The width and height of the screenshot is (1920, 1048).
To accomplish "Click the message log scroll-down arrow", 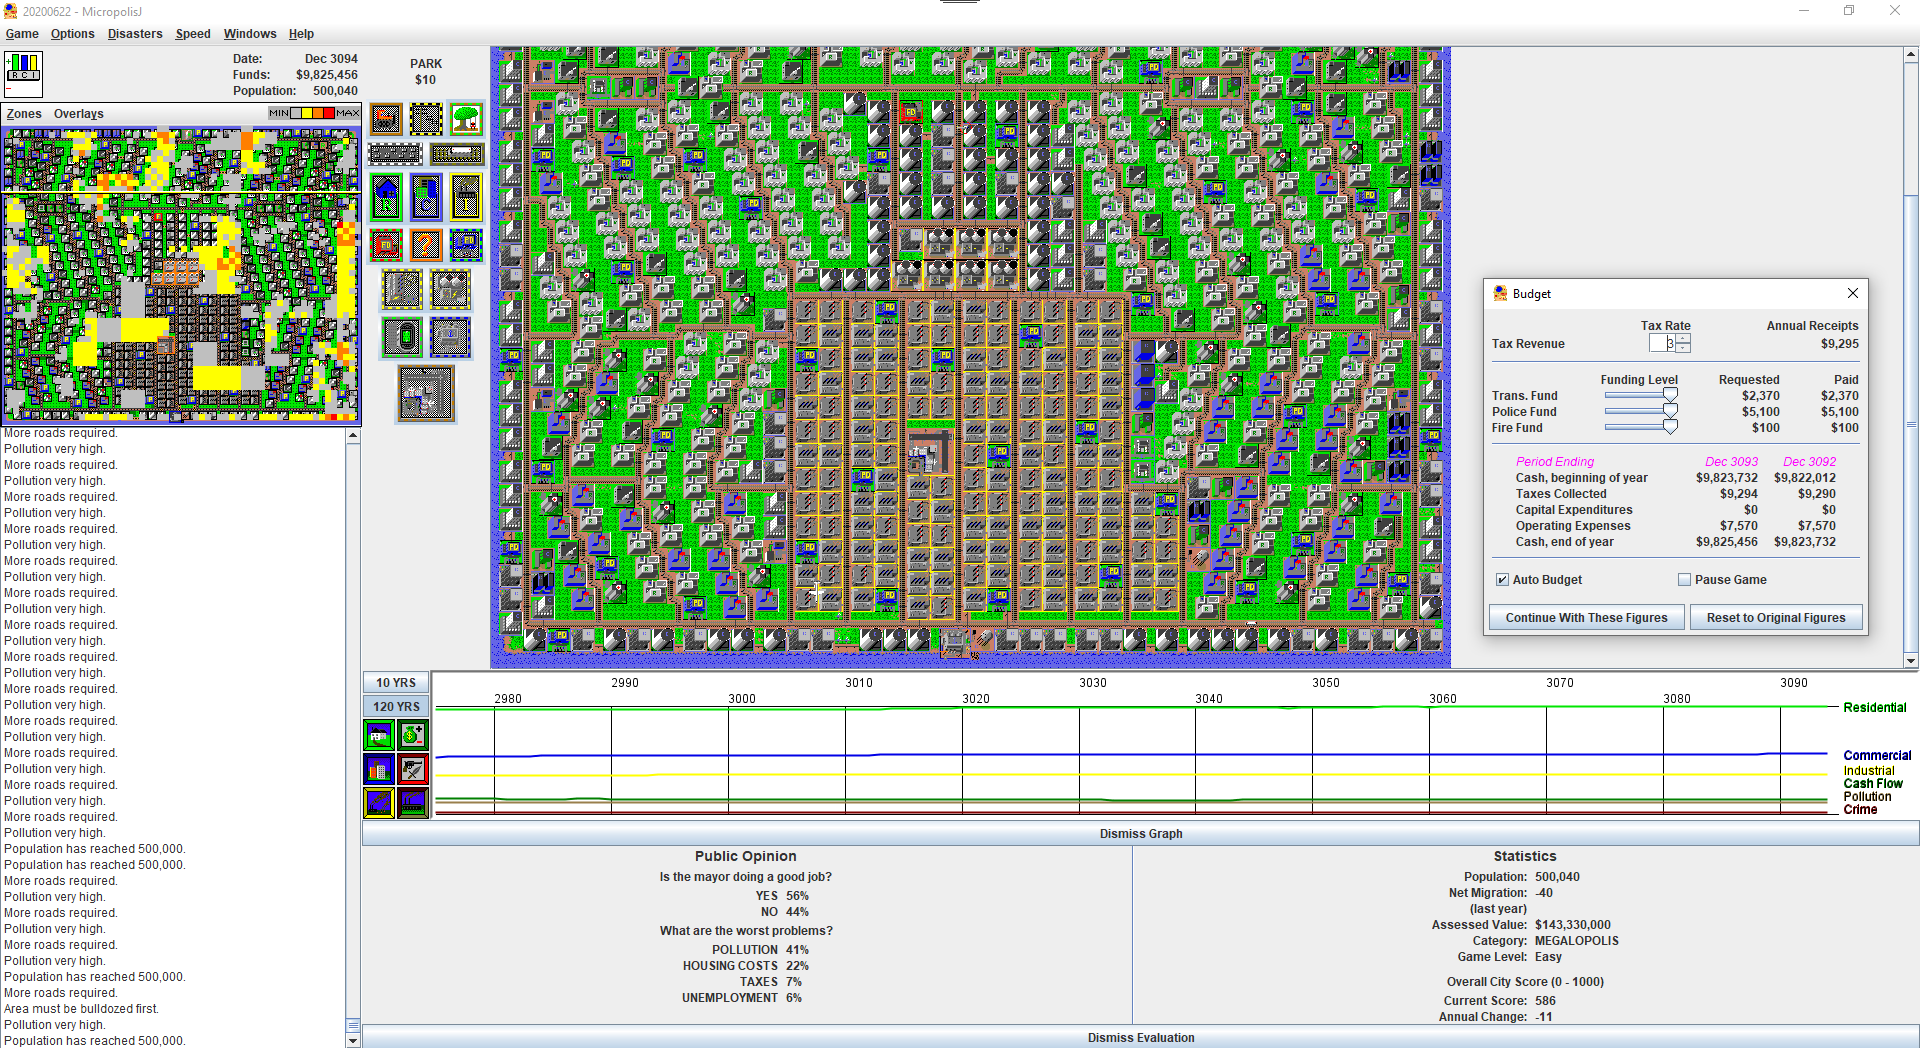I will coord(353,1041).
